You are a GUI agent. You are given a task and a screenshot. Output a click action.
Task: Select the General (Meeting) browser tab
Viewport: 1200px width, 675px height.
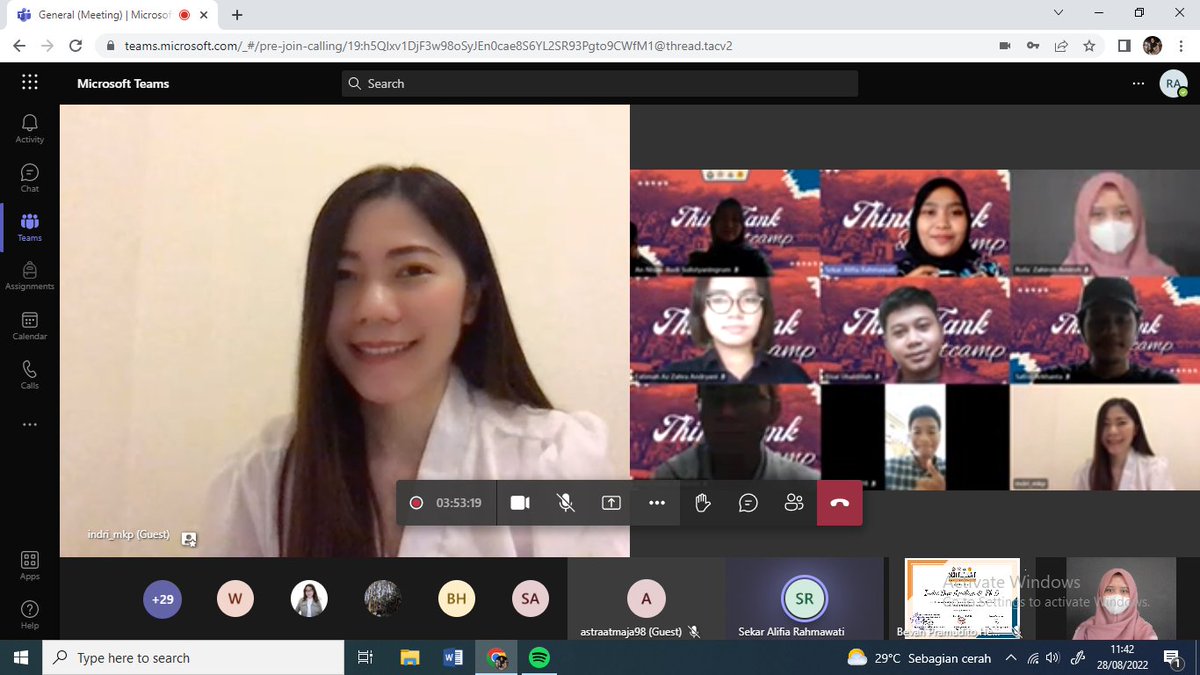tap(112, 15)
